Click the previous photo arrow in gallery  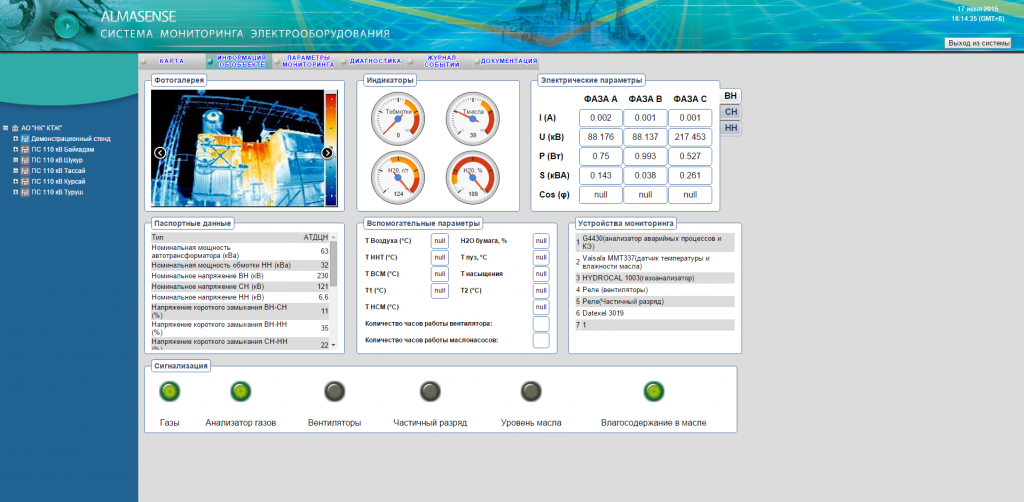tap(160, 153)
